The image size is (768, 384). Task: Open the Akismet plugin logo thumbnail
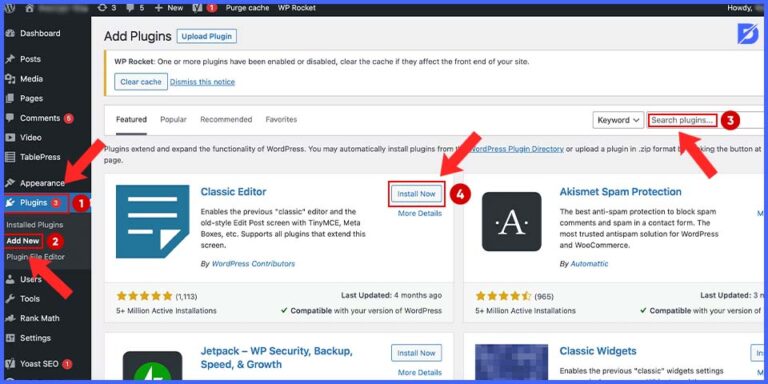tap(512, 221)
